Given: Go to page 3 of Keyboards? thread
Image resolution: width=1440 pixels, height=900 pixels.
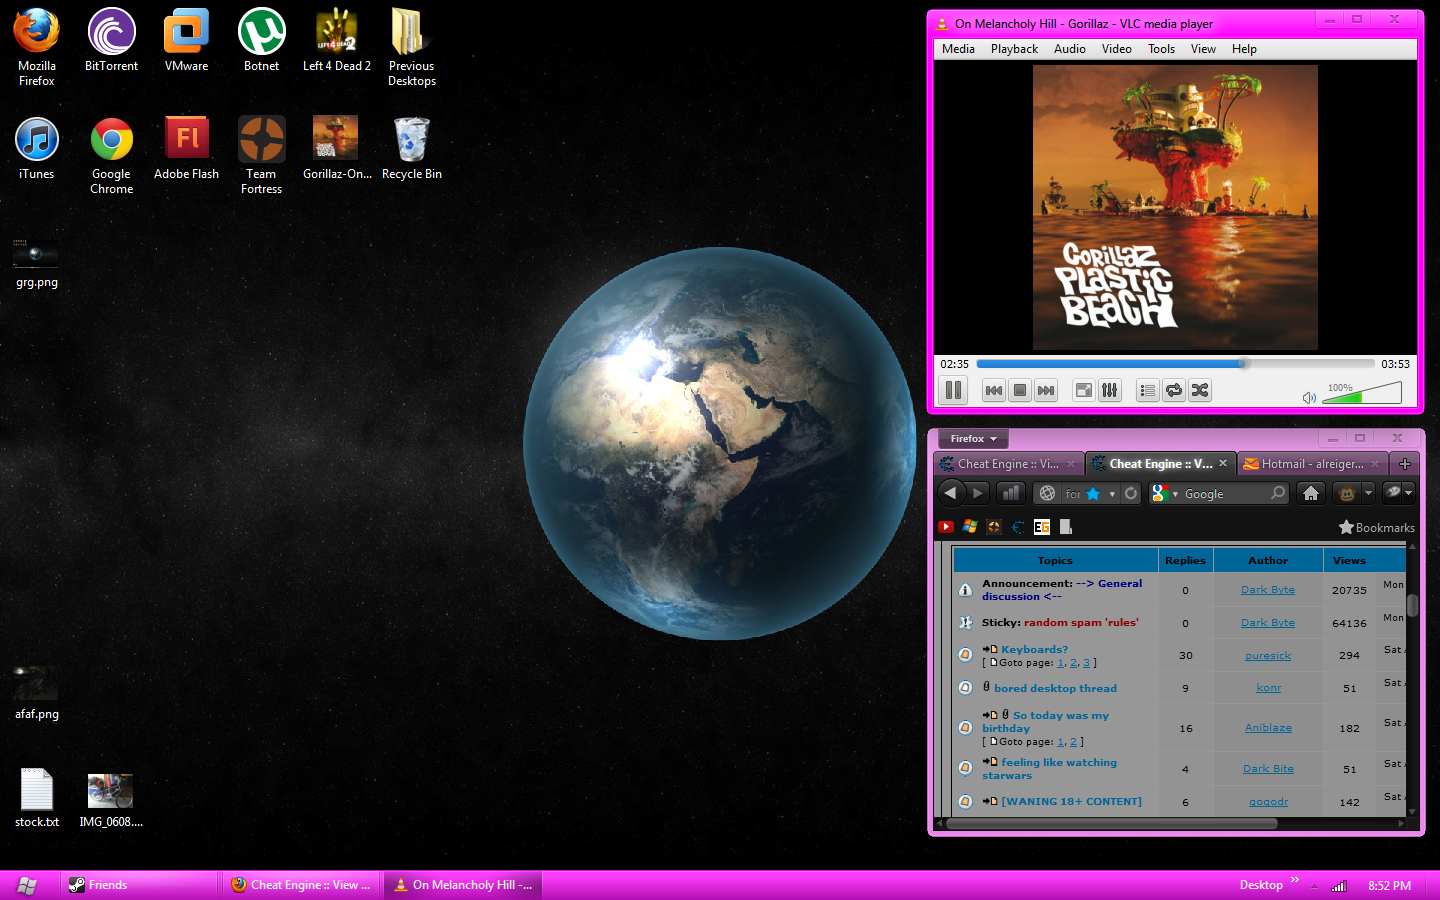Looking at the screenshot, I should coord(1086,663).
